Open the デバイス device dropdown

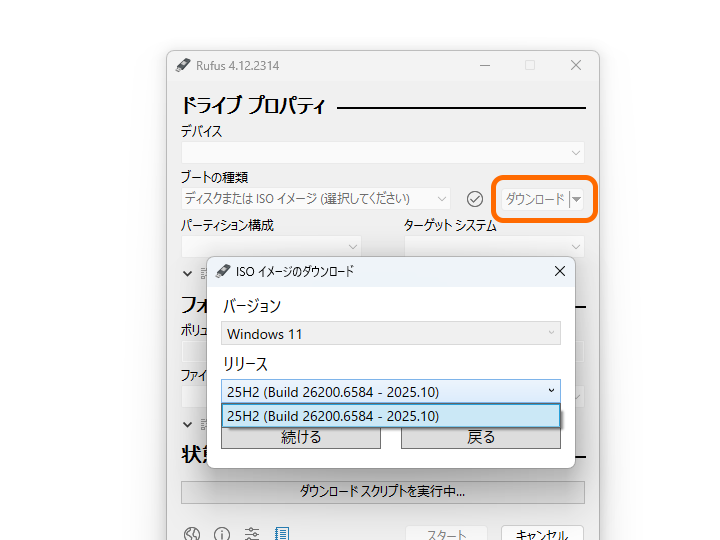[x=382, y=152]
